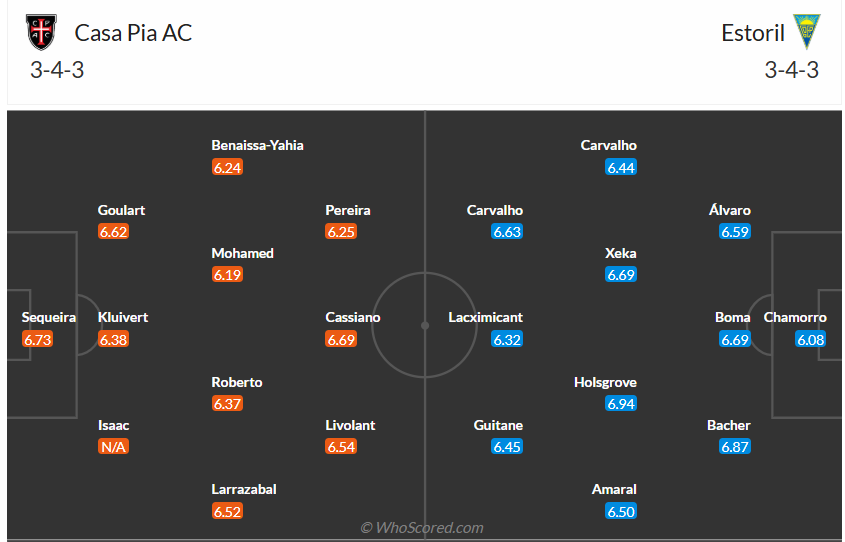Select player Larrazabal
The image size is (845, 542).
pyautogui.click(x=244, y=489)
